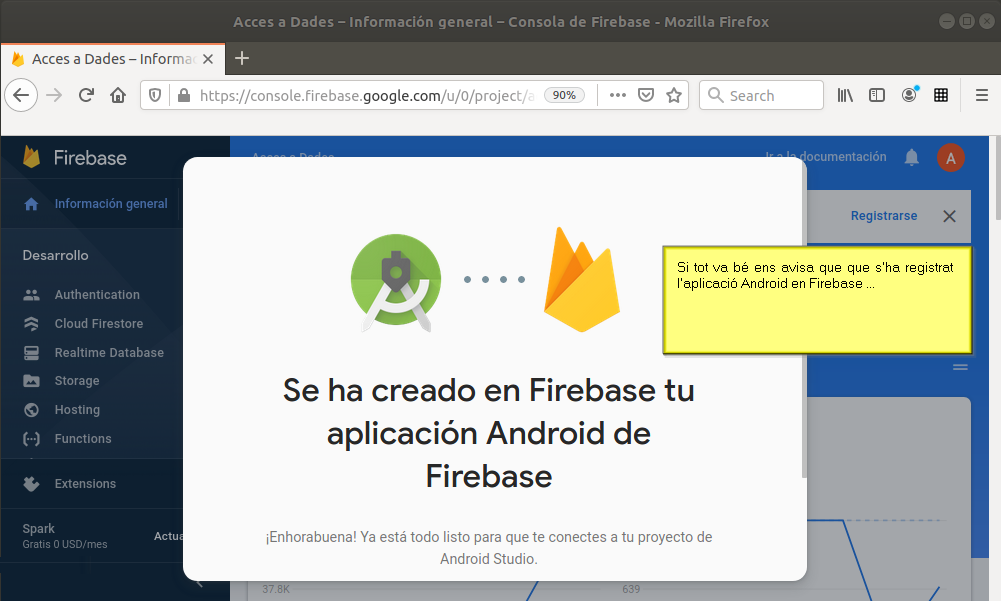Open Información general in sidebar
This screenshot has width=1001, height=601.
tap(111, 204)
